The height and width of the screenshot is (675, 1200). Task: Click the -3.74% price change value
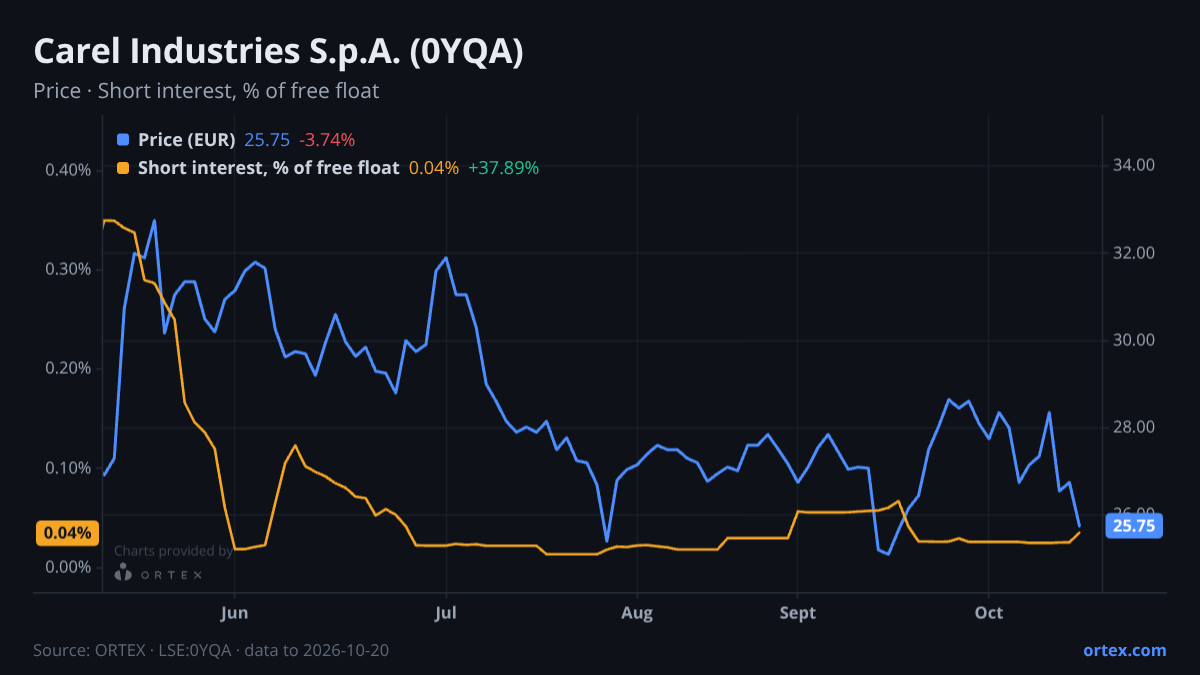[x=327, y=140]
